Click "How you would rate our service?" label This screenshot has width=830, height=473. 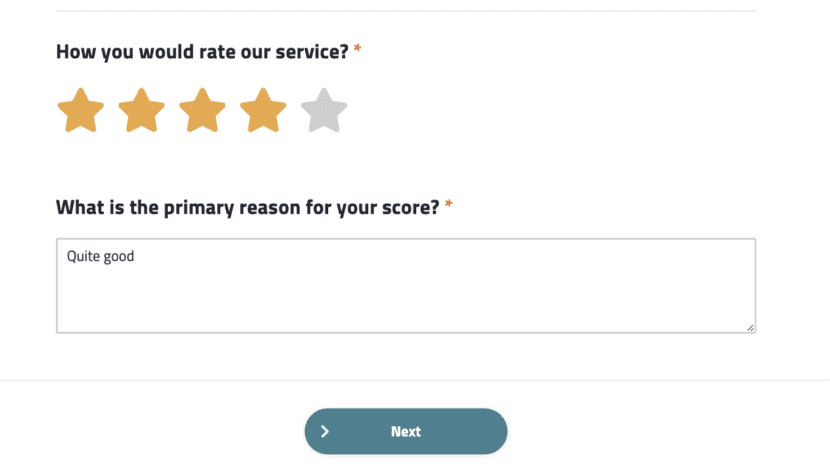(202, 51)
